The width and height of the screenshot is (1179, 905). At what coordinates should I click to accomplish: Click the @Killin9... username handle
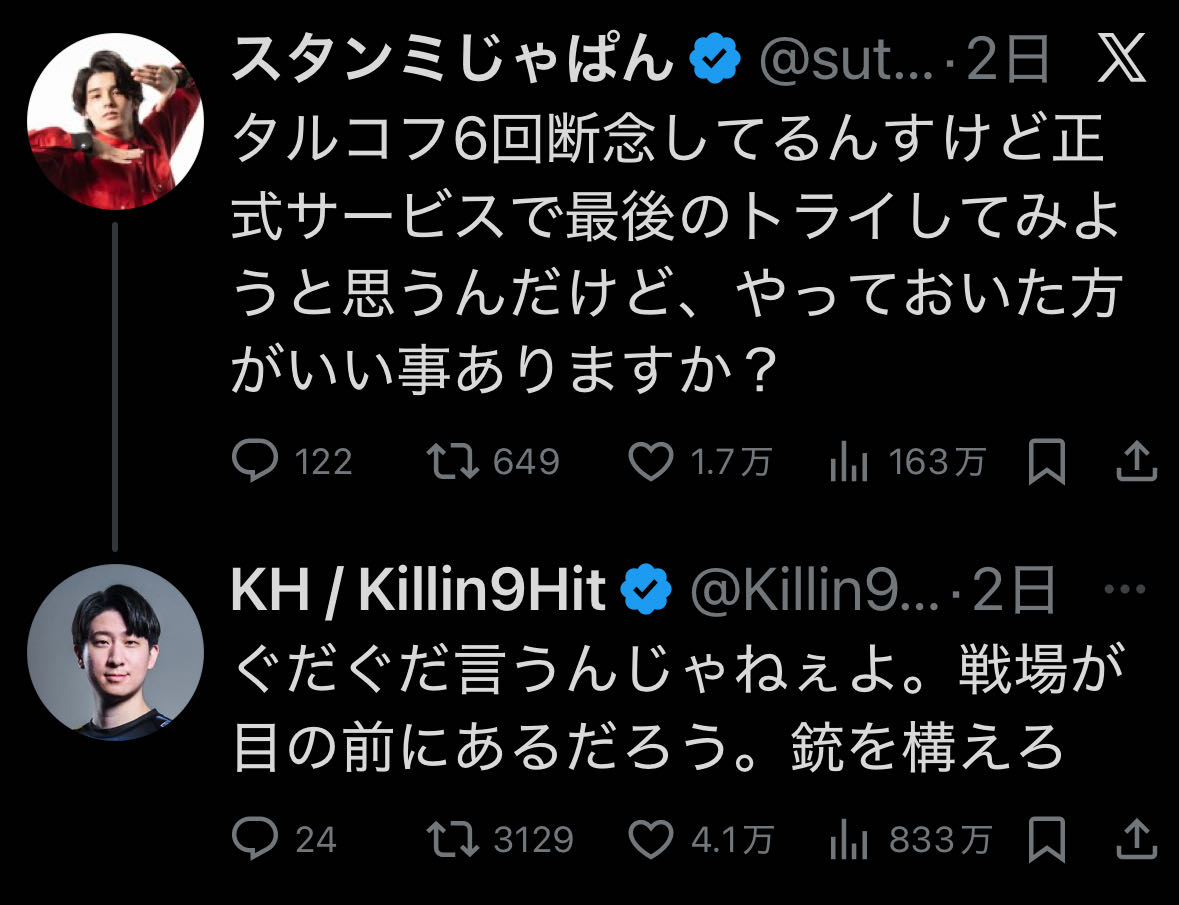pos(814,592)
